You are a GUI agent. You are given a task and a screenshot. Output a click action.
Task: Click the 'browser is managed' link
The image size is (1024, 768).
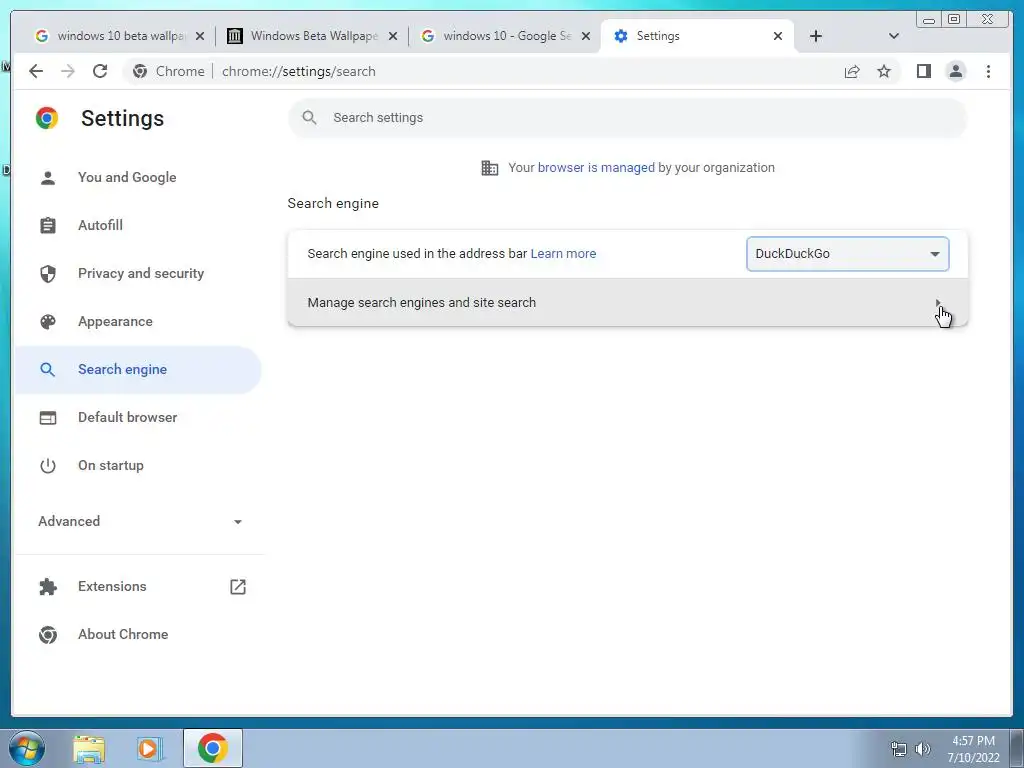click(596, 168)
